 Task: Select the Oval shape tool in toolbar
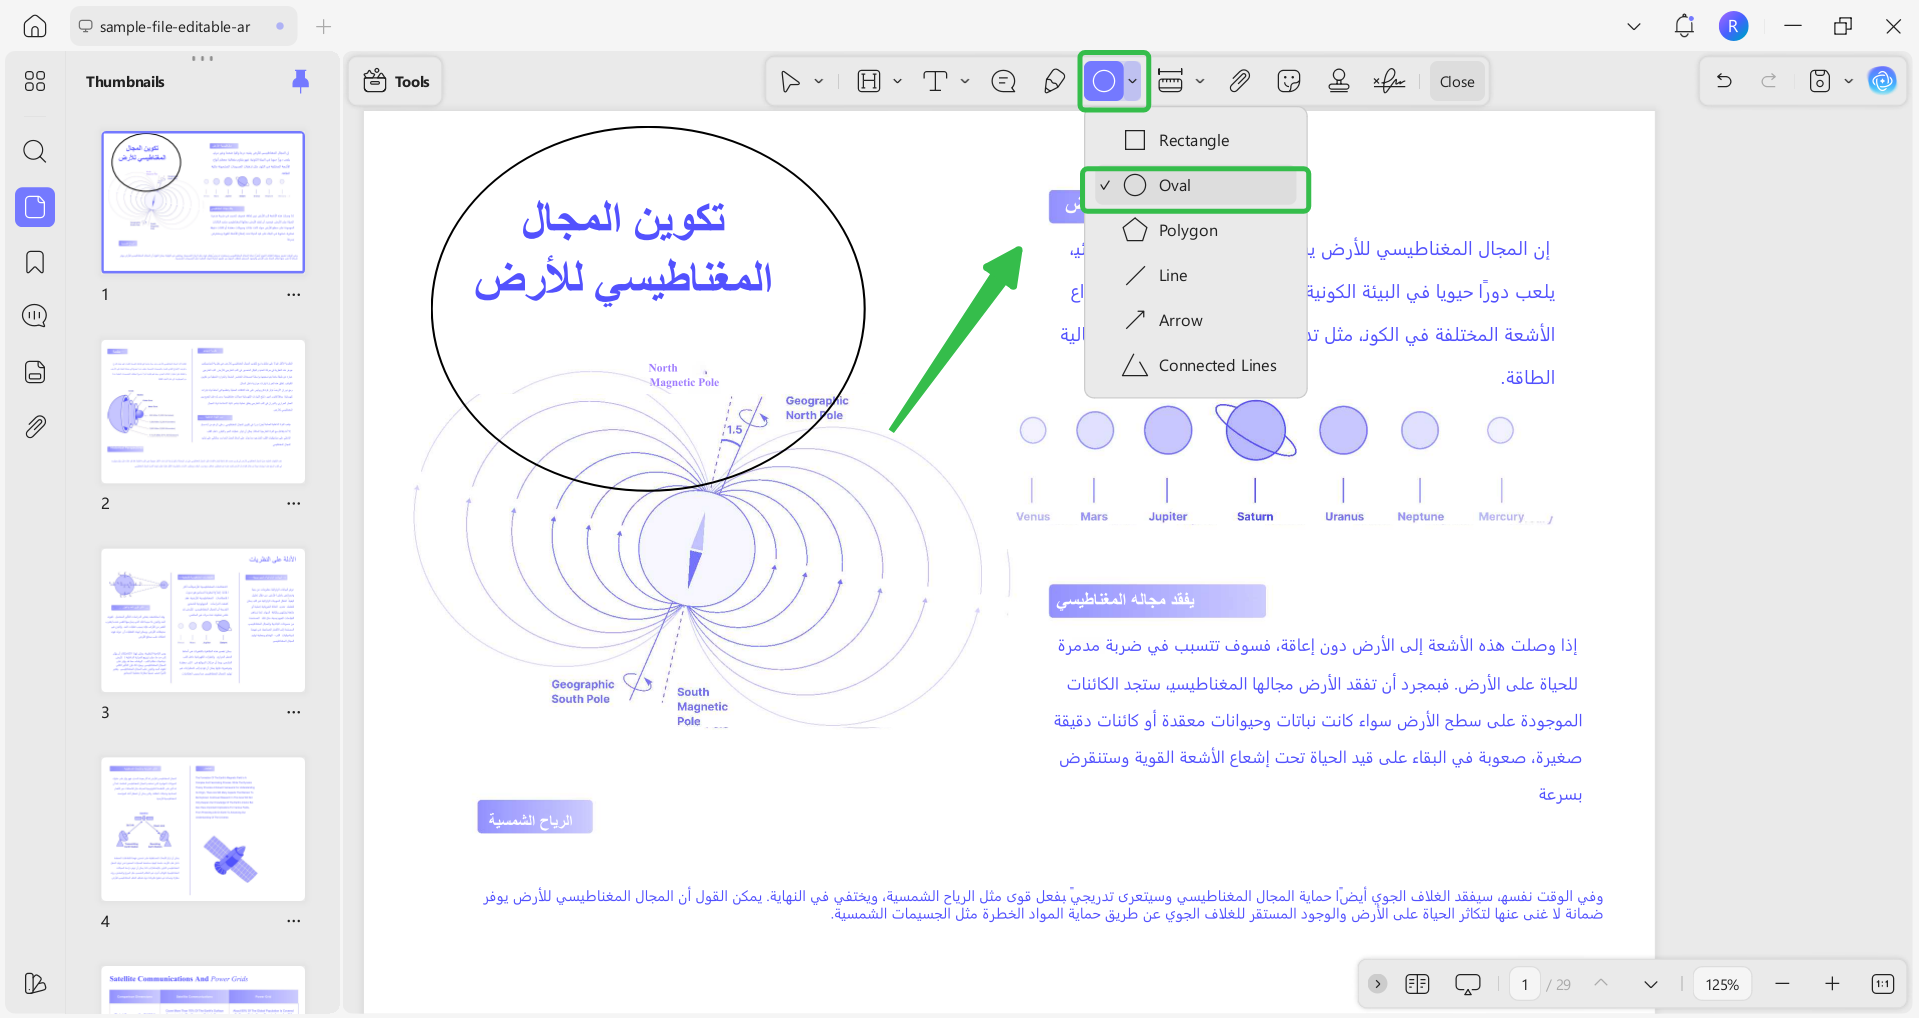pos(1104,82)
